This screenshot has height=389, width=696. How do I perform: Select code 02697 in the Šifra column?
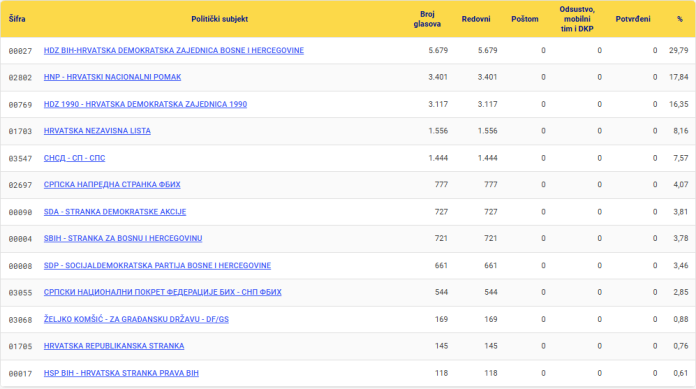pos(20,185)
